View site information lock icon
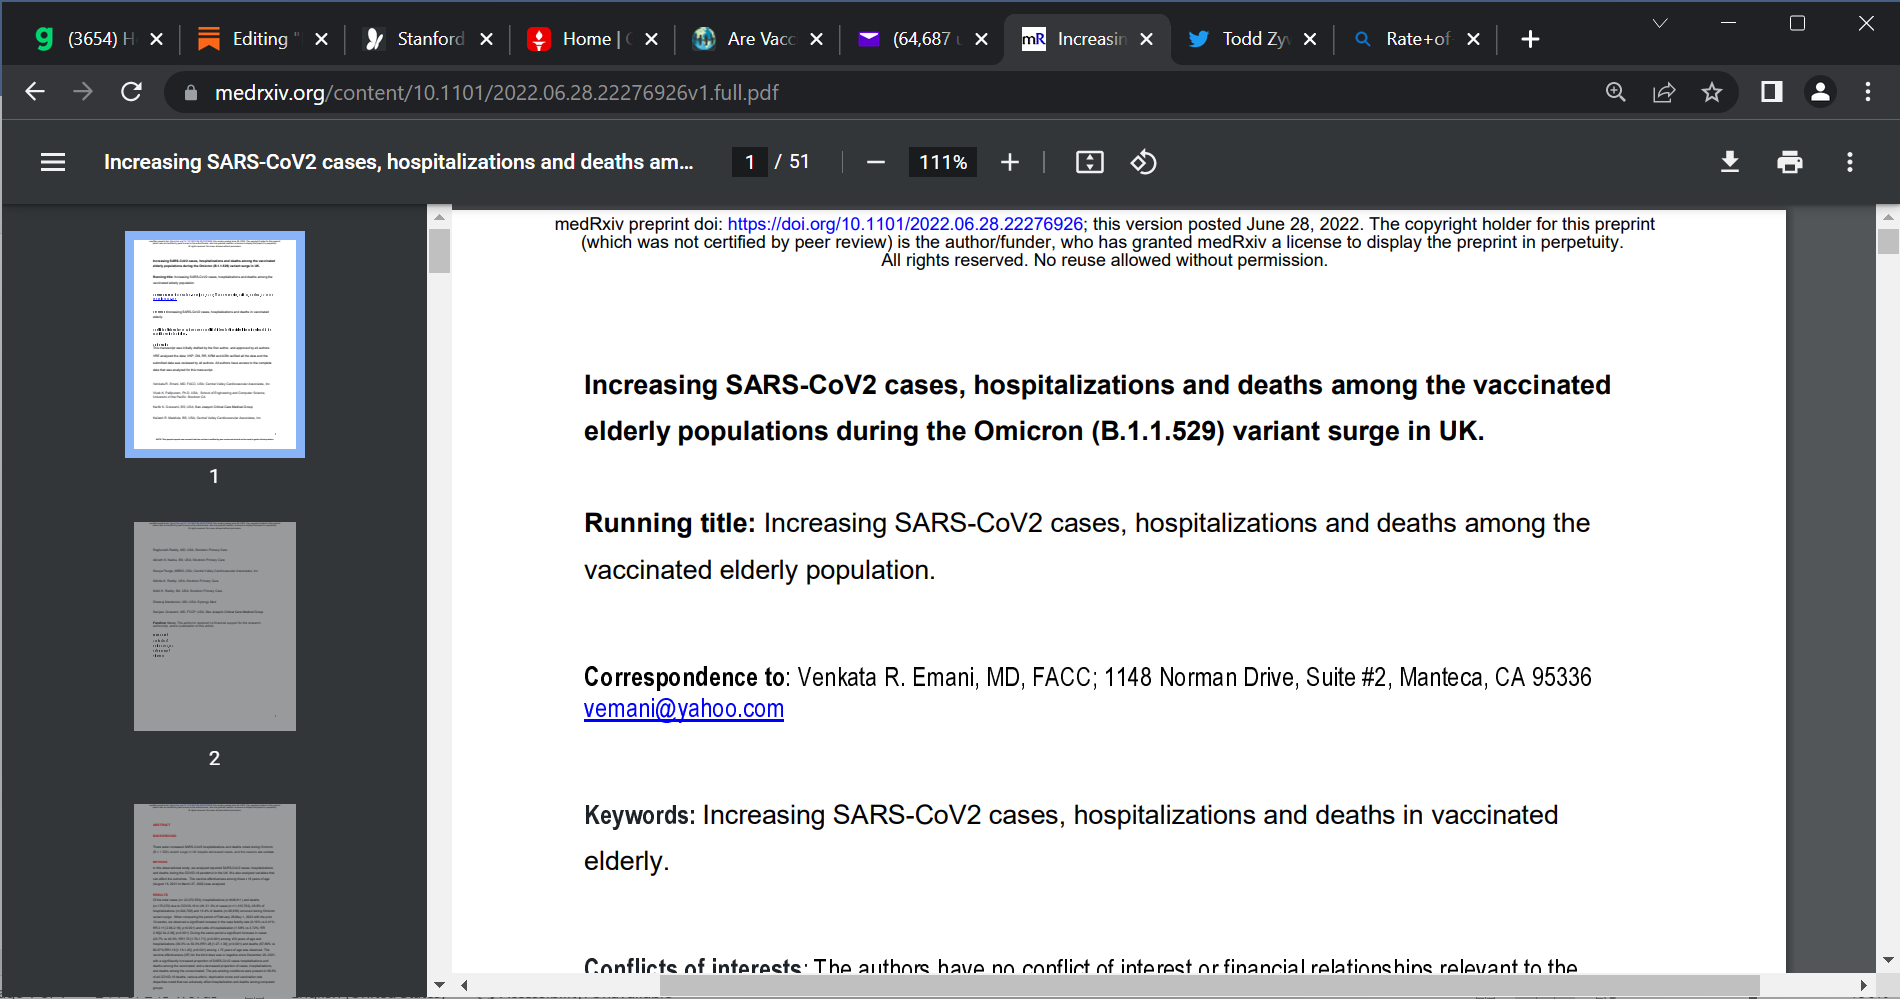The height and width of the screenshot is (999, 1900). (x=191, y=93)
